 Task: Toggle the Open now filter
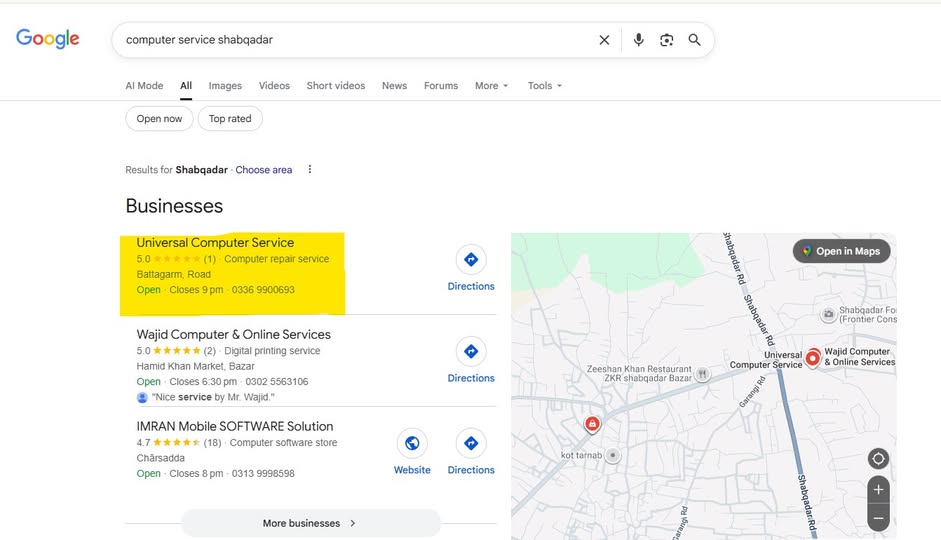pos(159,119)
